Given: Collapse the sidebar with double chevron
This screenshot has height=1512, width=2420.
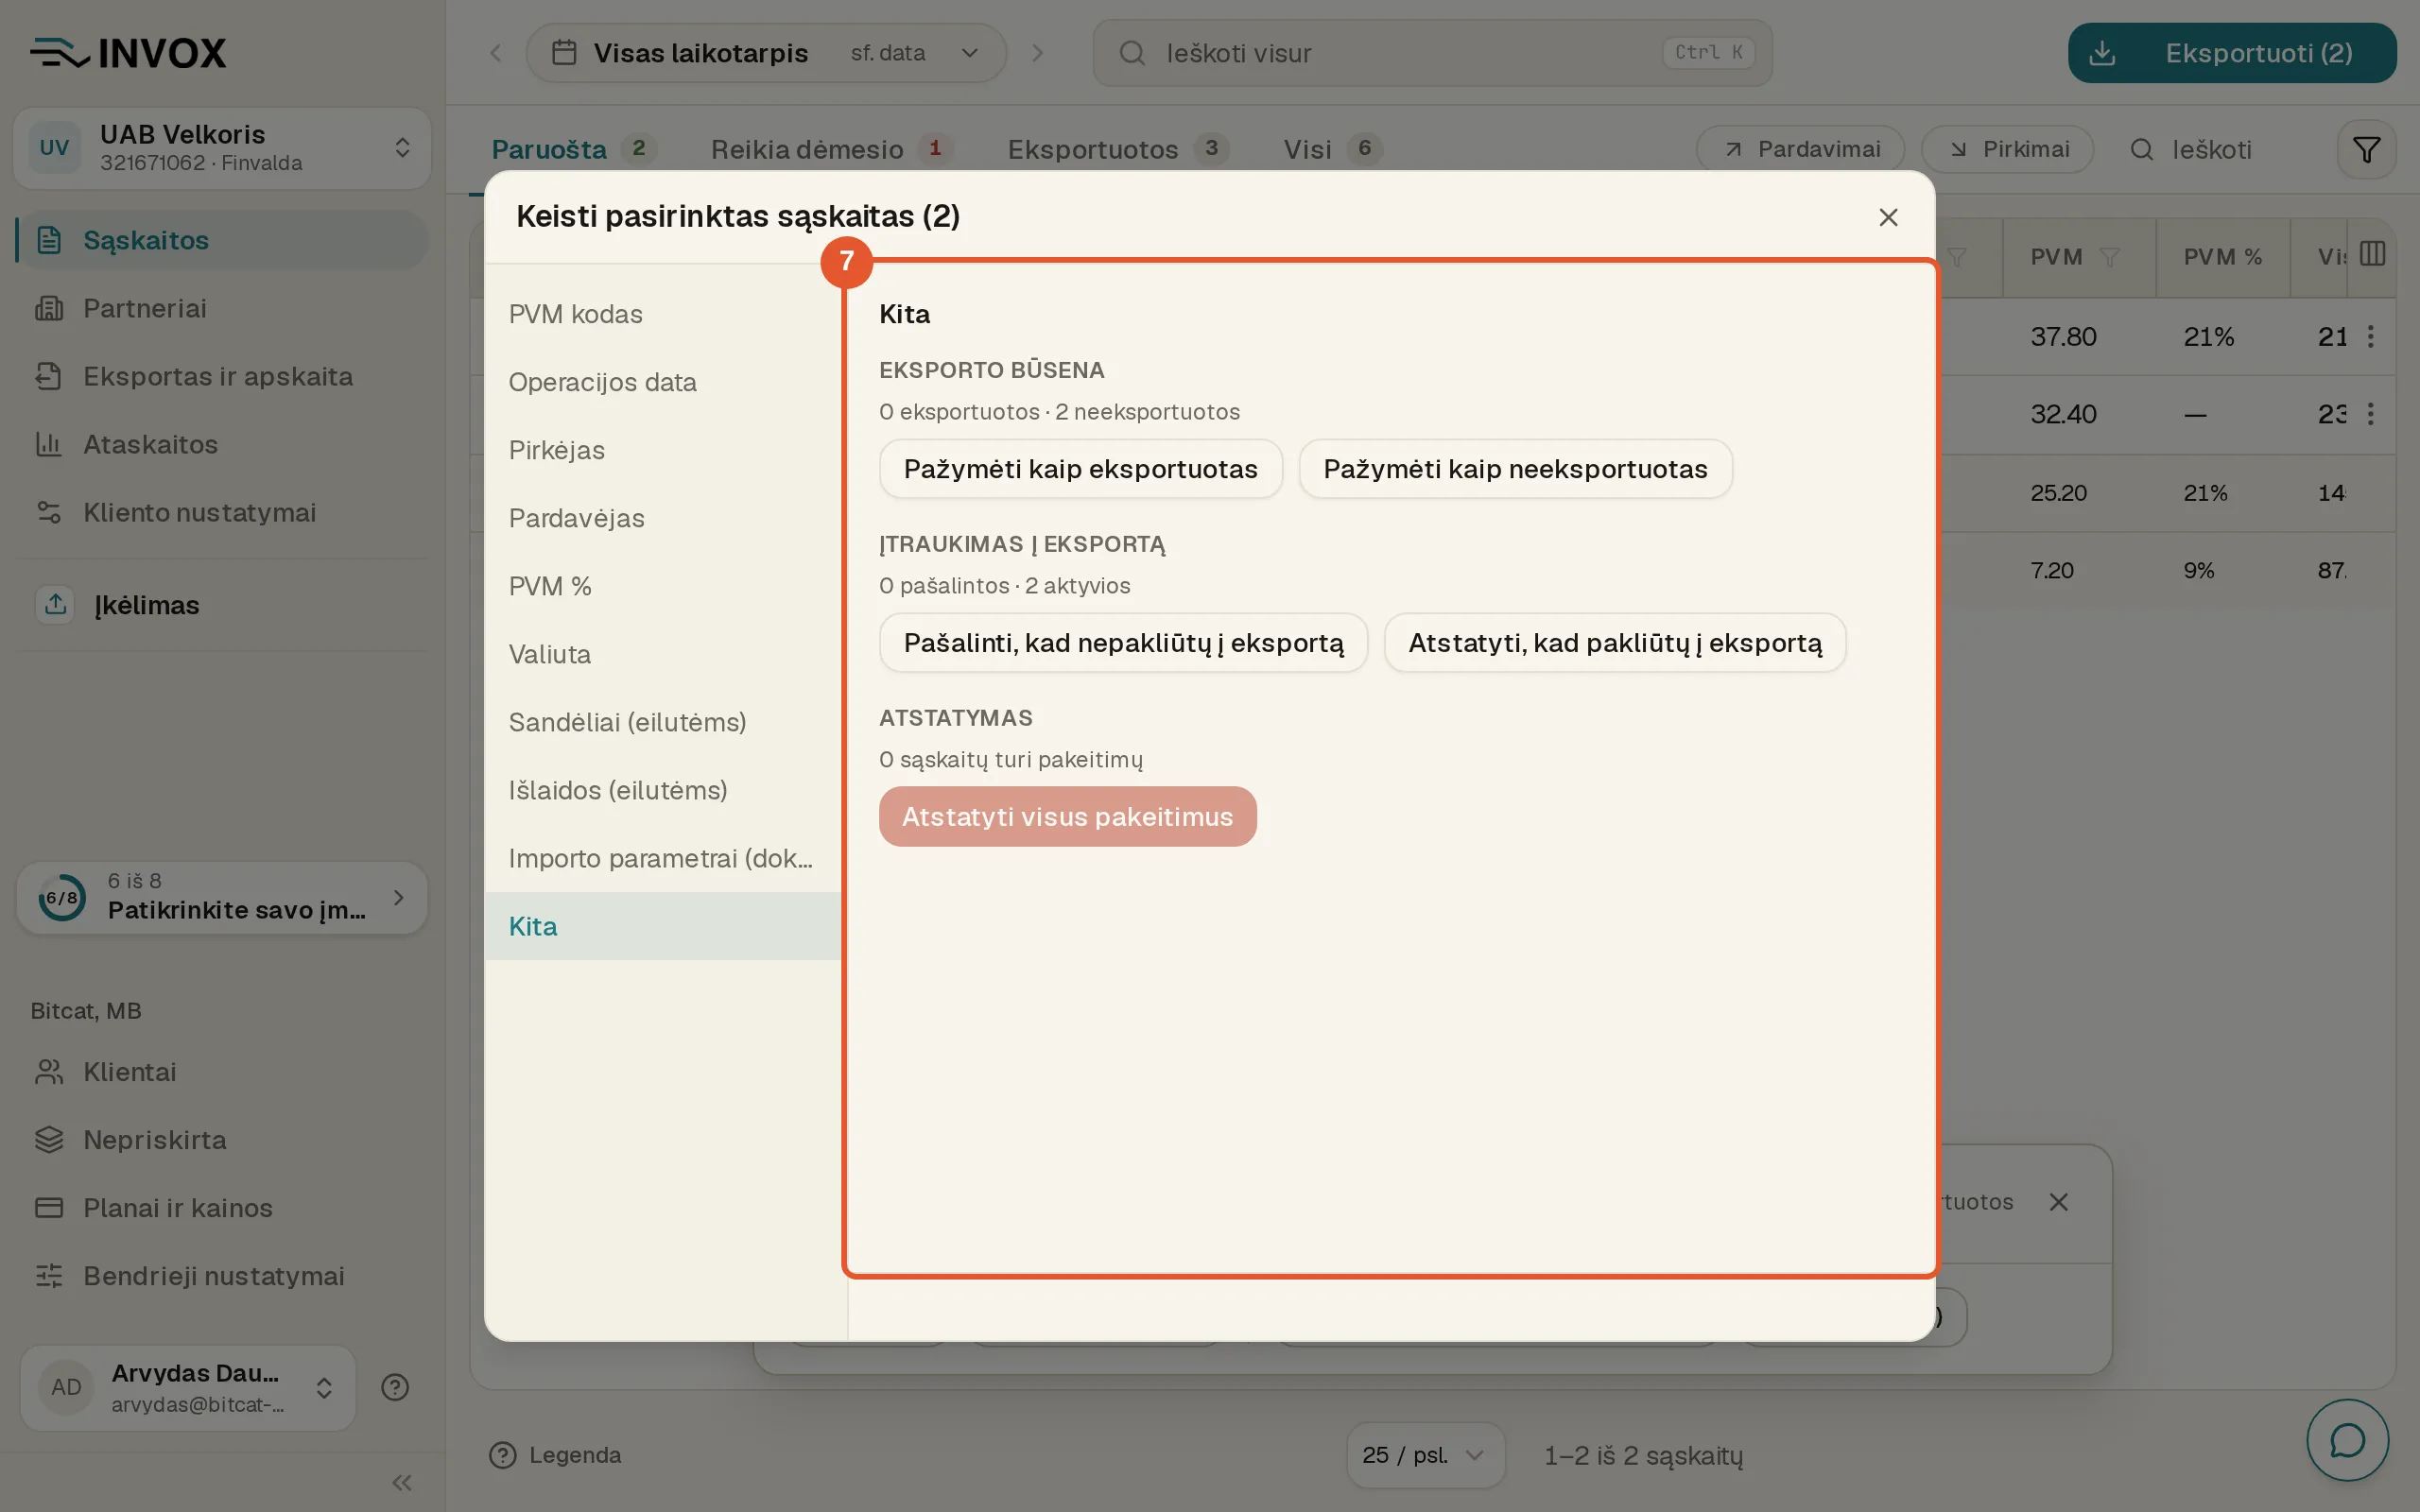Looking at the screenshot, I should coord(402,1482).
